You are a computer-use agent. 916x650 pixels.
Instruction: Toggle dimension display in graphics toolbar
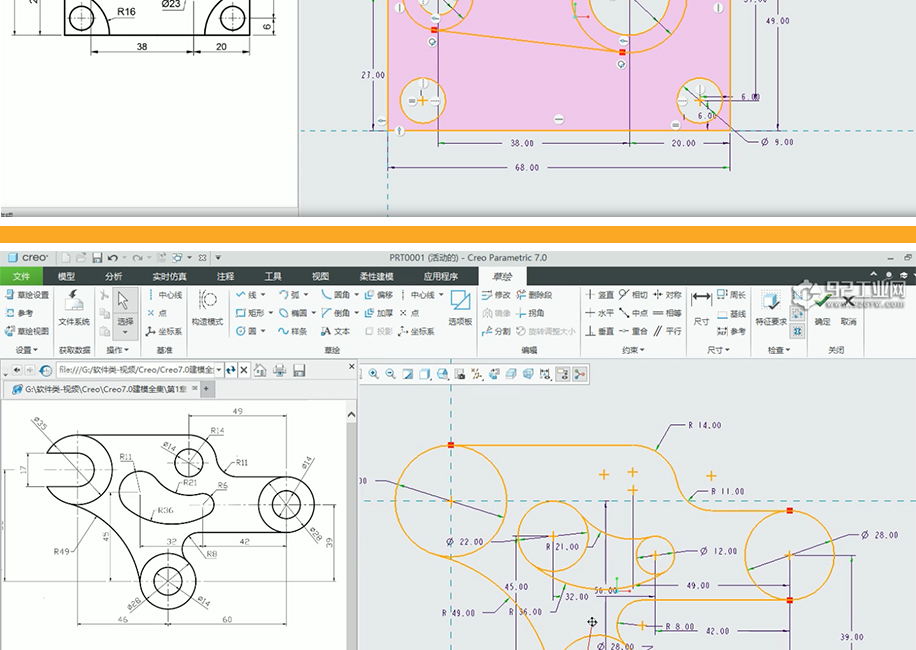coord(545,374)
